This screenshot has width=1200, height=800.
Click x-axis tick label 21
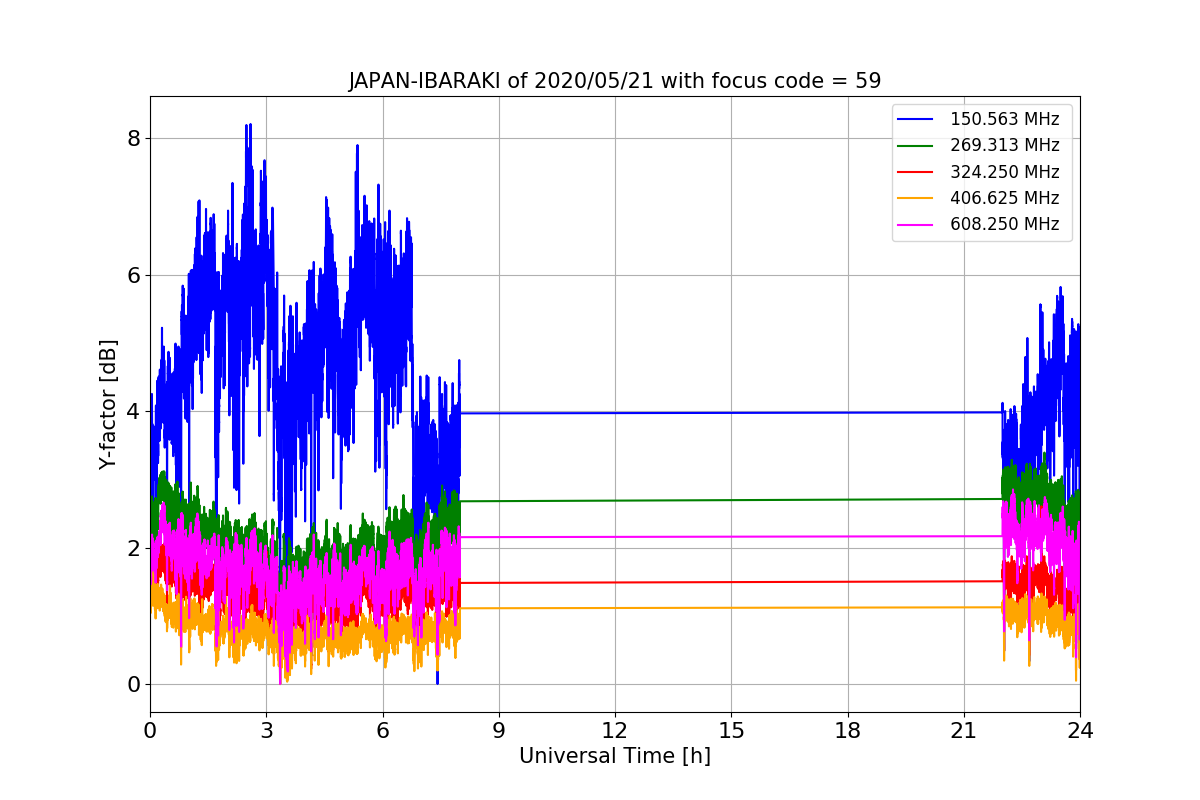[963, 730]
